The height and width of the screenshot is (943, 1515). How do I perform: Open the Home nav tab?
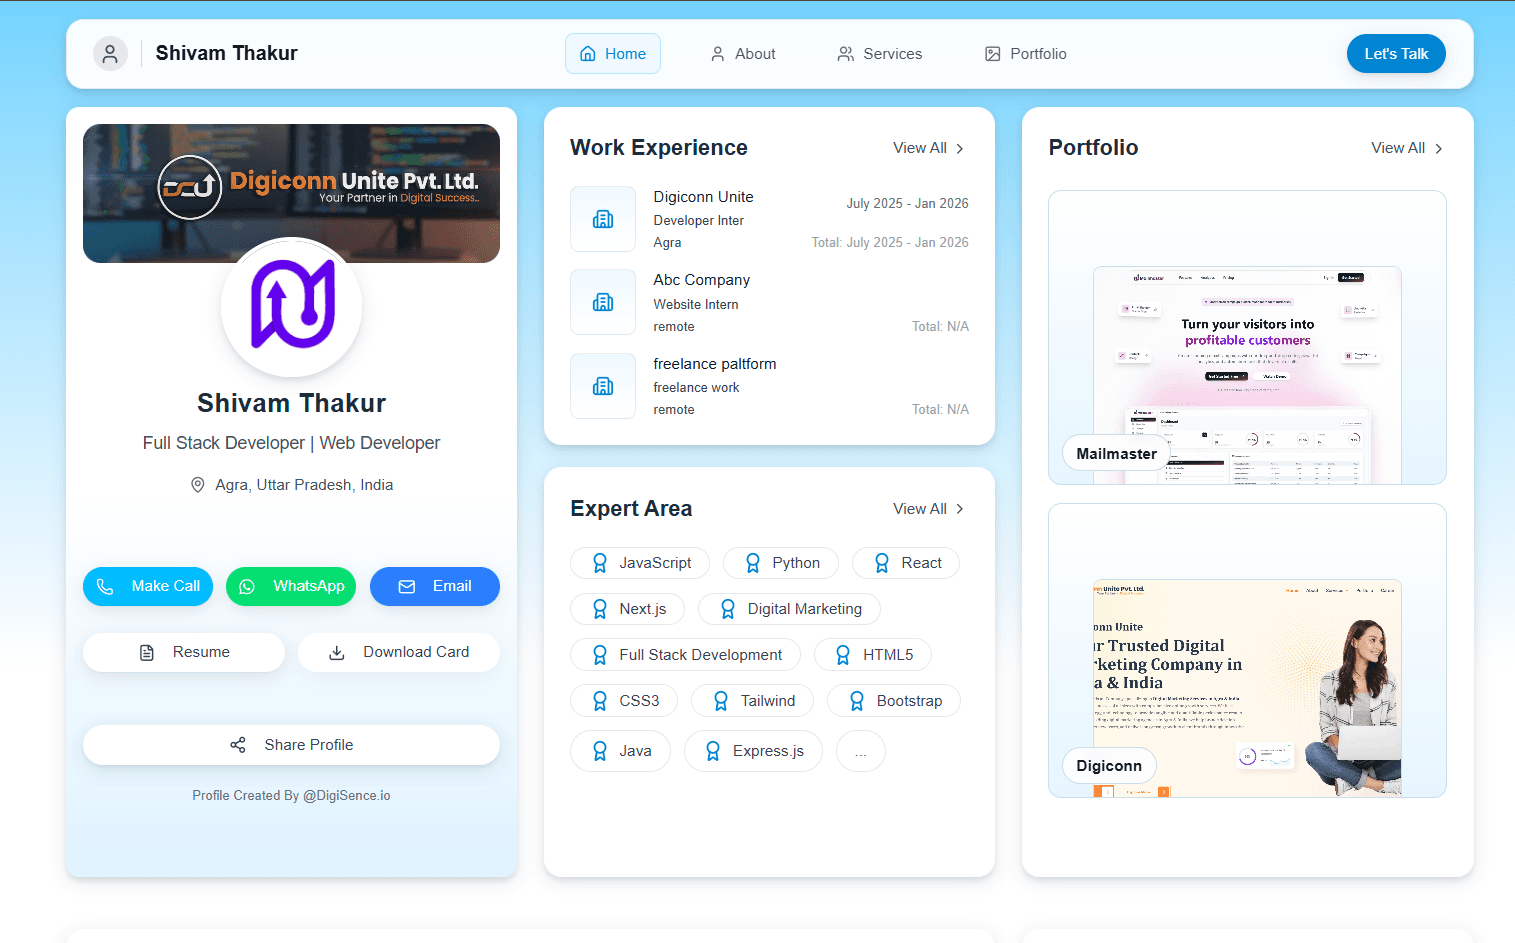(x=613, y=54)
